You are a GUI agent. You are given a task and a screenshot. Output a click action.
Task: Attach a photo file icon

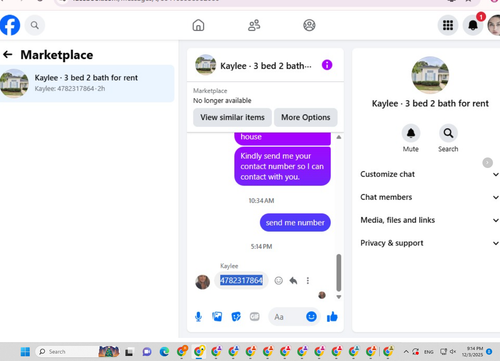pyautogui.click(x=217, y=316)
